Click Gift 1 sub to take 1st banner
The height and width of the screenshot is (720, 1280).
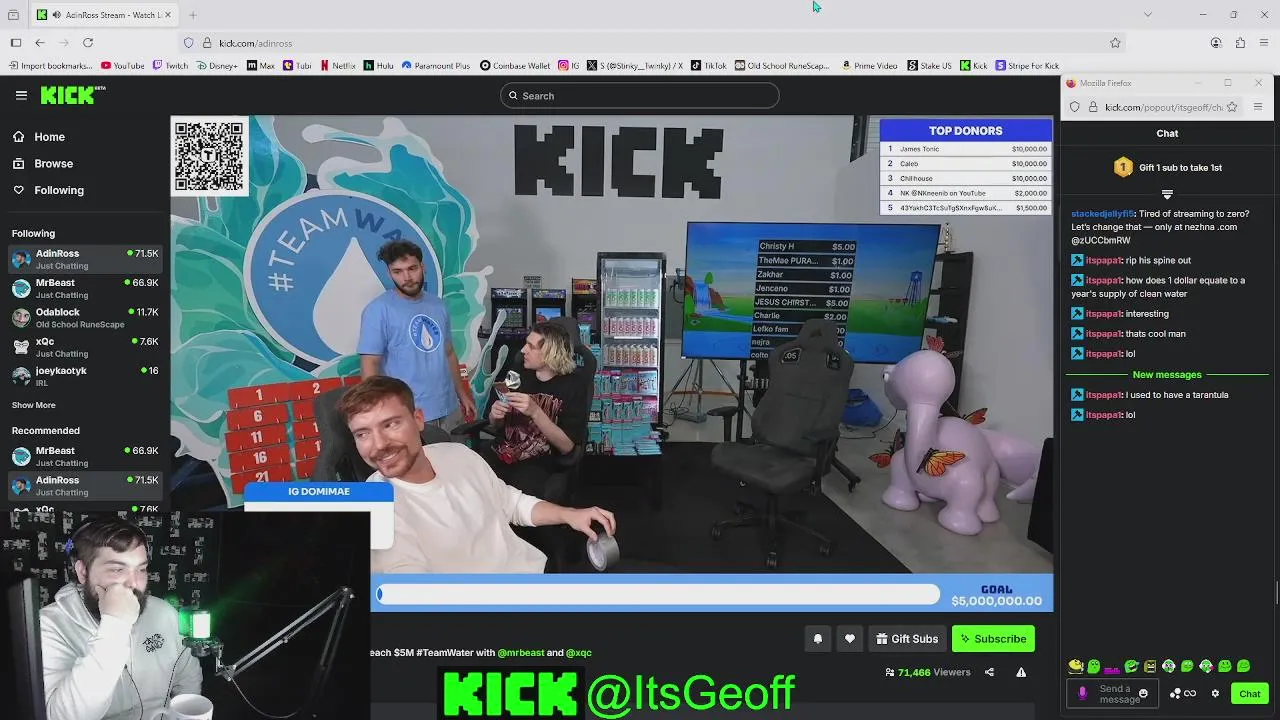click(1167, 168)
